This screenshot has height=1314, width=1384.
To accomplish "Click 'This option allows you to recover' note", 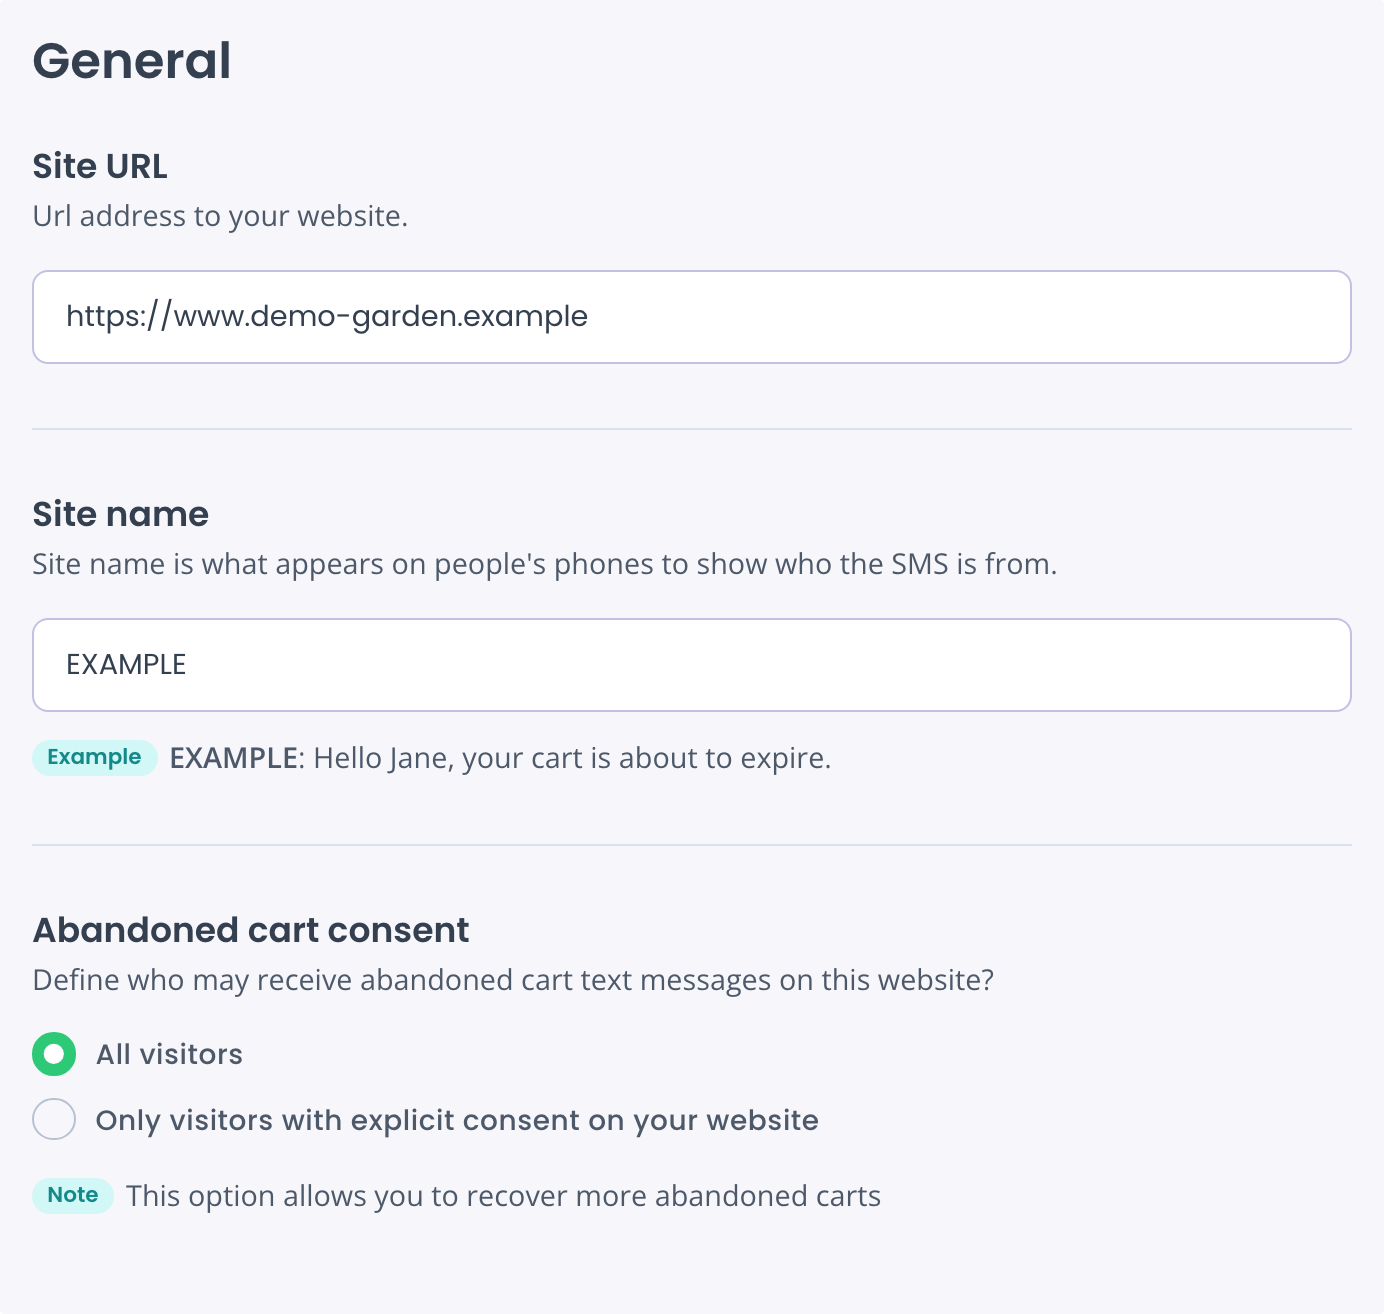I will (x=503, y=1196).
